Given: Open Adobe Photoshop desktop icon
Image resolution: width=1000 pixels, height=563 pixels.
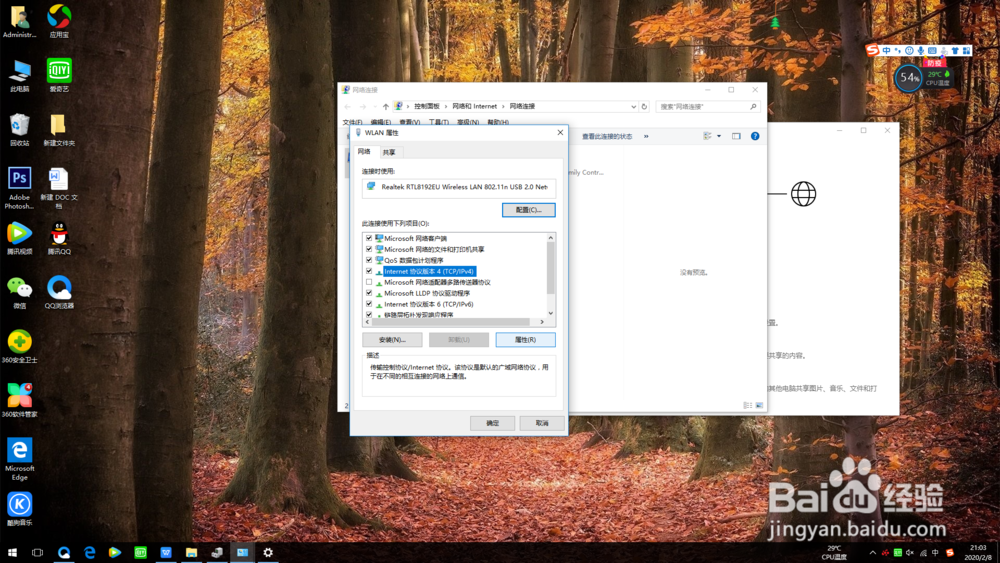Looking at the screenshot, I should (20, 188).
